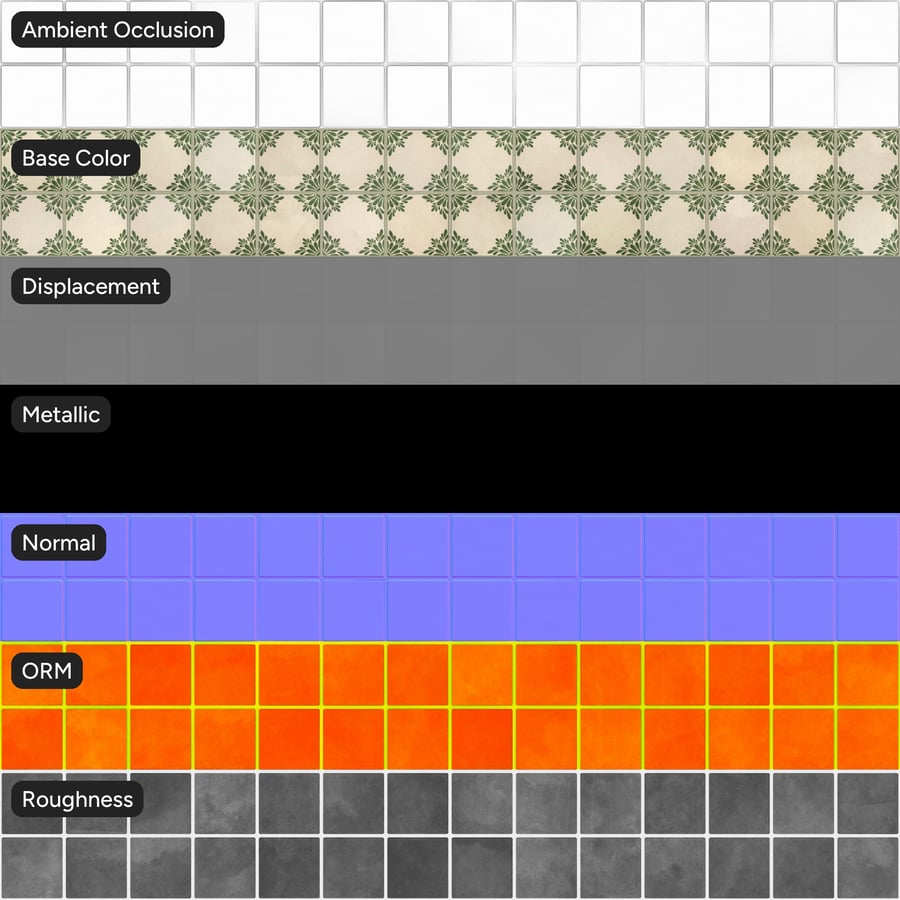Open the Ambient Occlusion texture strip
The width and height of the screenshot is (900, 900).
pyautogui.click(x=450, y=64)
